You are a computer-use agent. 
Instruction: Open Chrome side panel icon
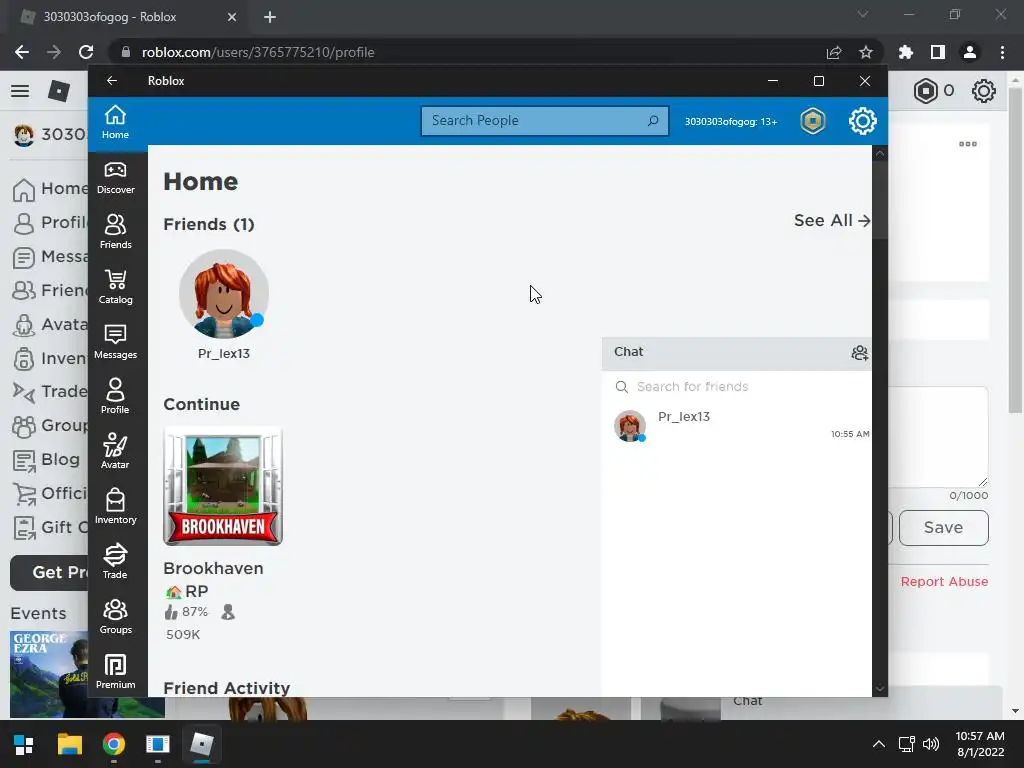938,52
